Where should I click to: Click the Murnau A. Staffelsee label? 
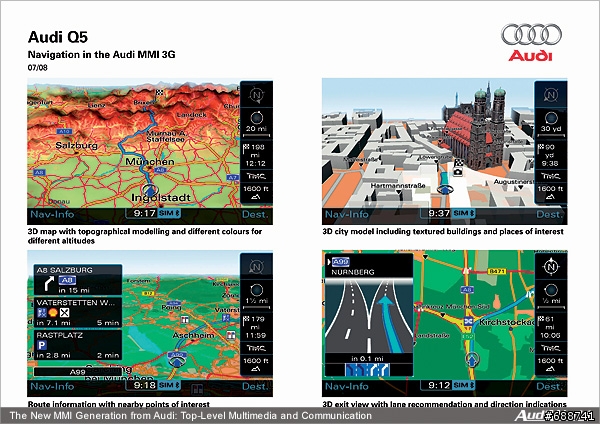click(166, 136)
